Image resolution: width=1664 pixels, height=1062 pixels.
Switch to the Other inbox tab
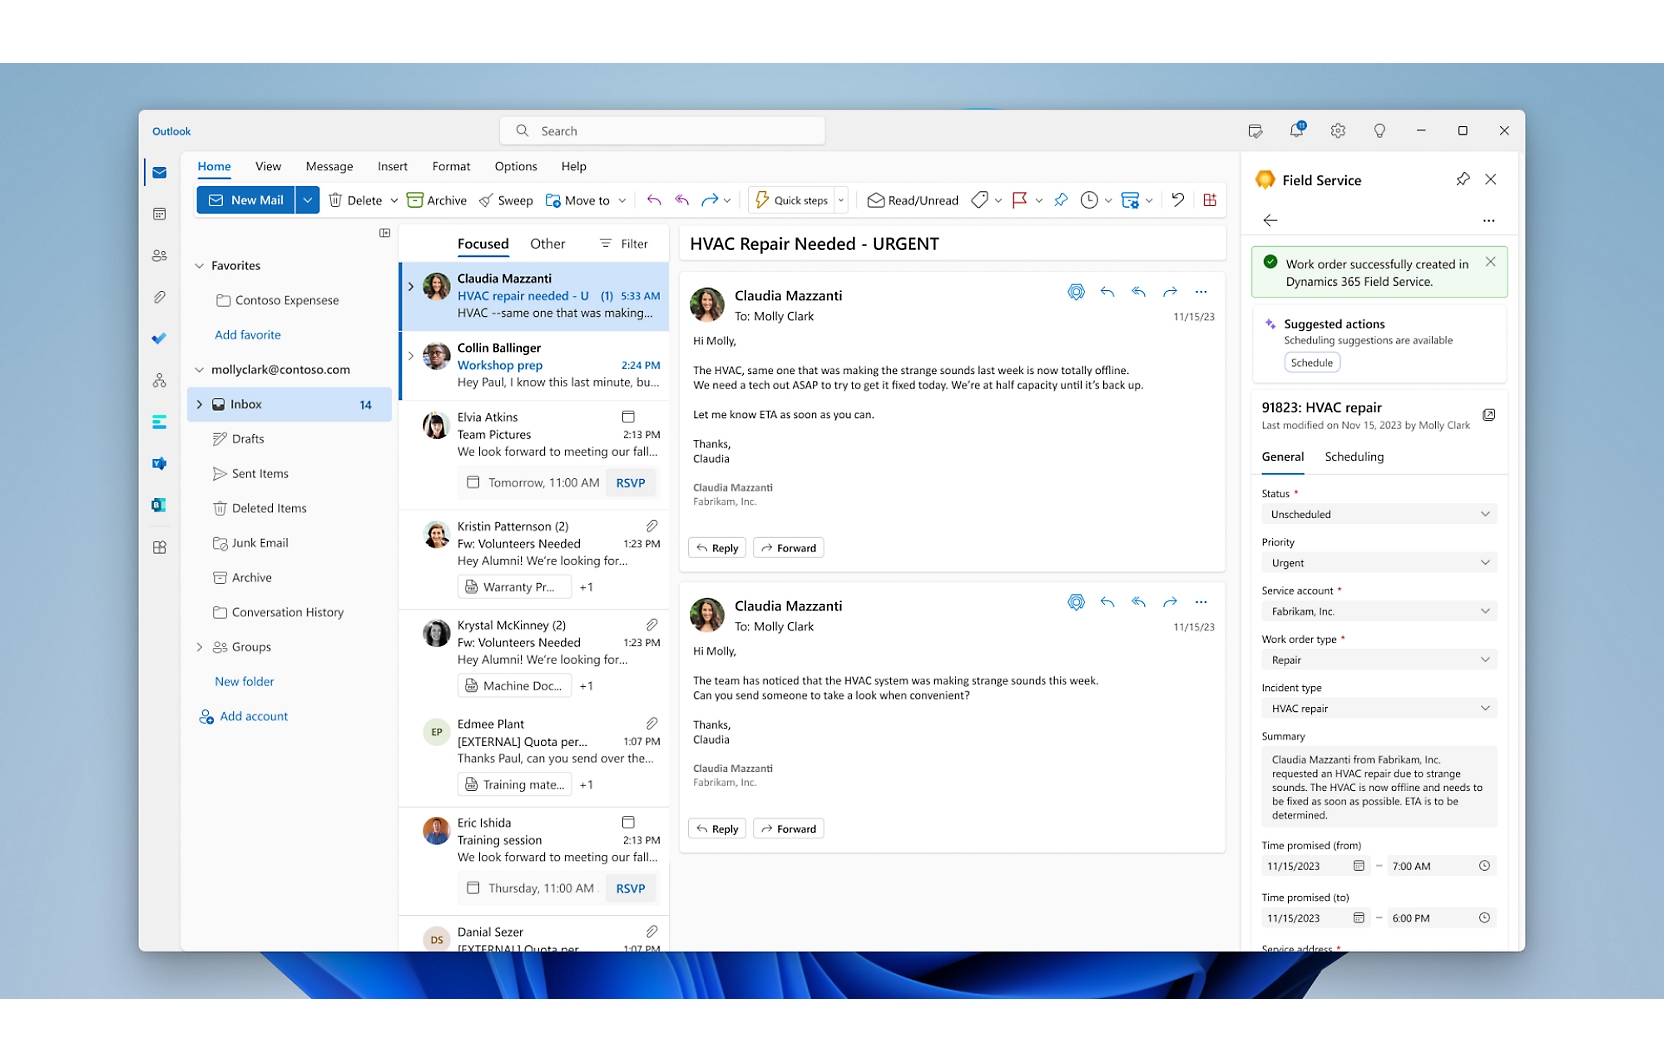(x=547, y=244)
